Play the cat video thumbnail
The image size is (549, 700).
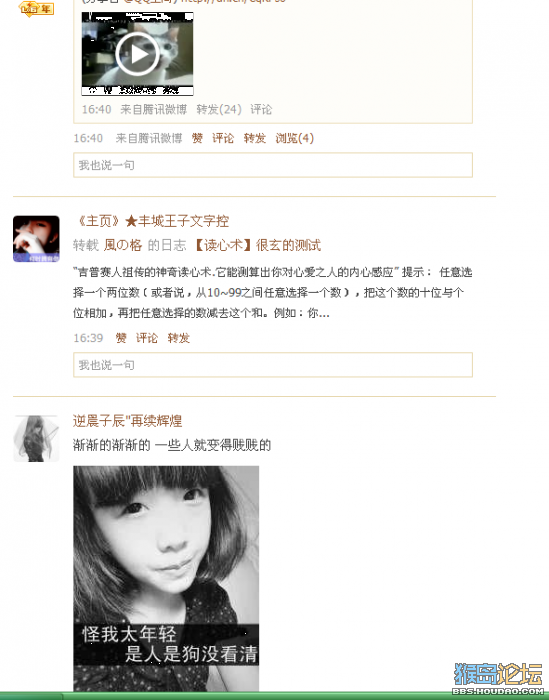click(137, 54)
